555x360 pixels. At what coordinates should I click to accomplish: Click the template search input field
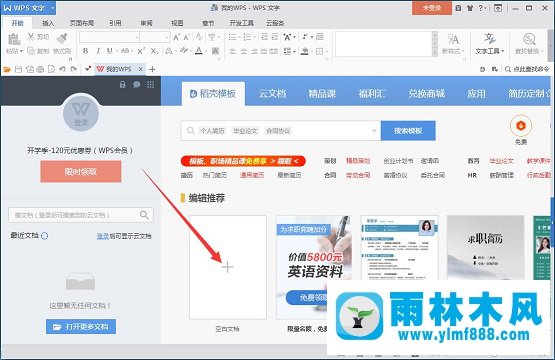281,131
